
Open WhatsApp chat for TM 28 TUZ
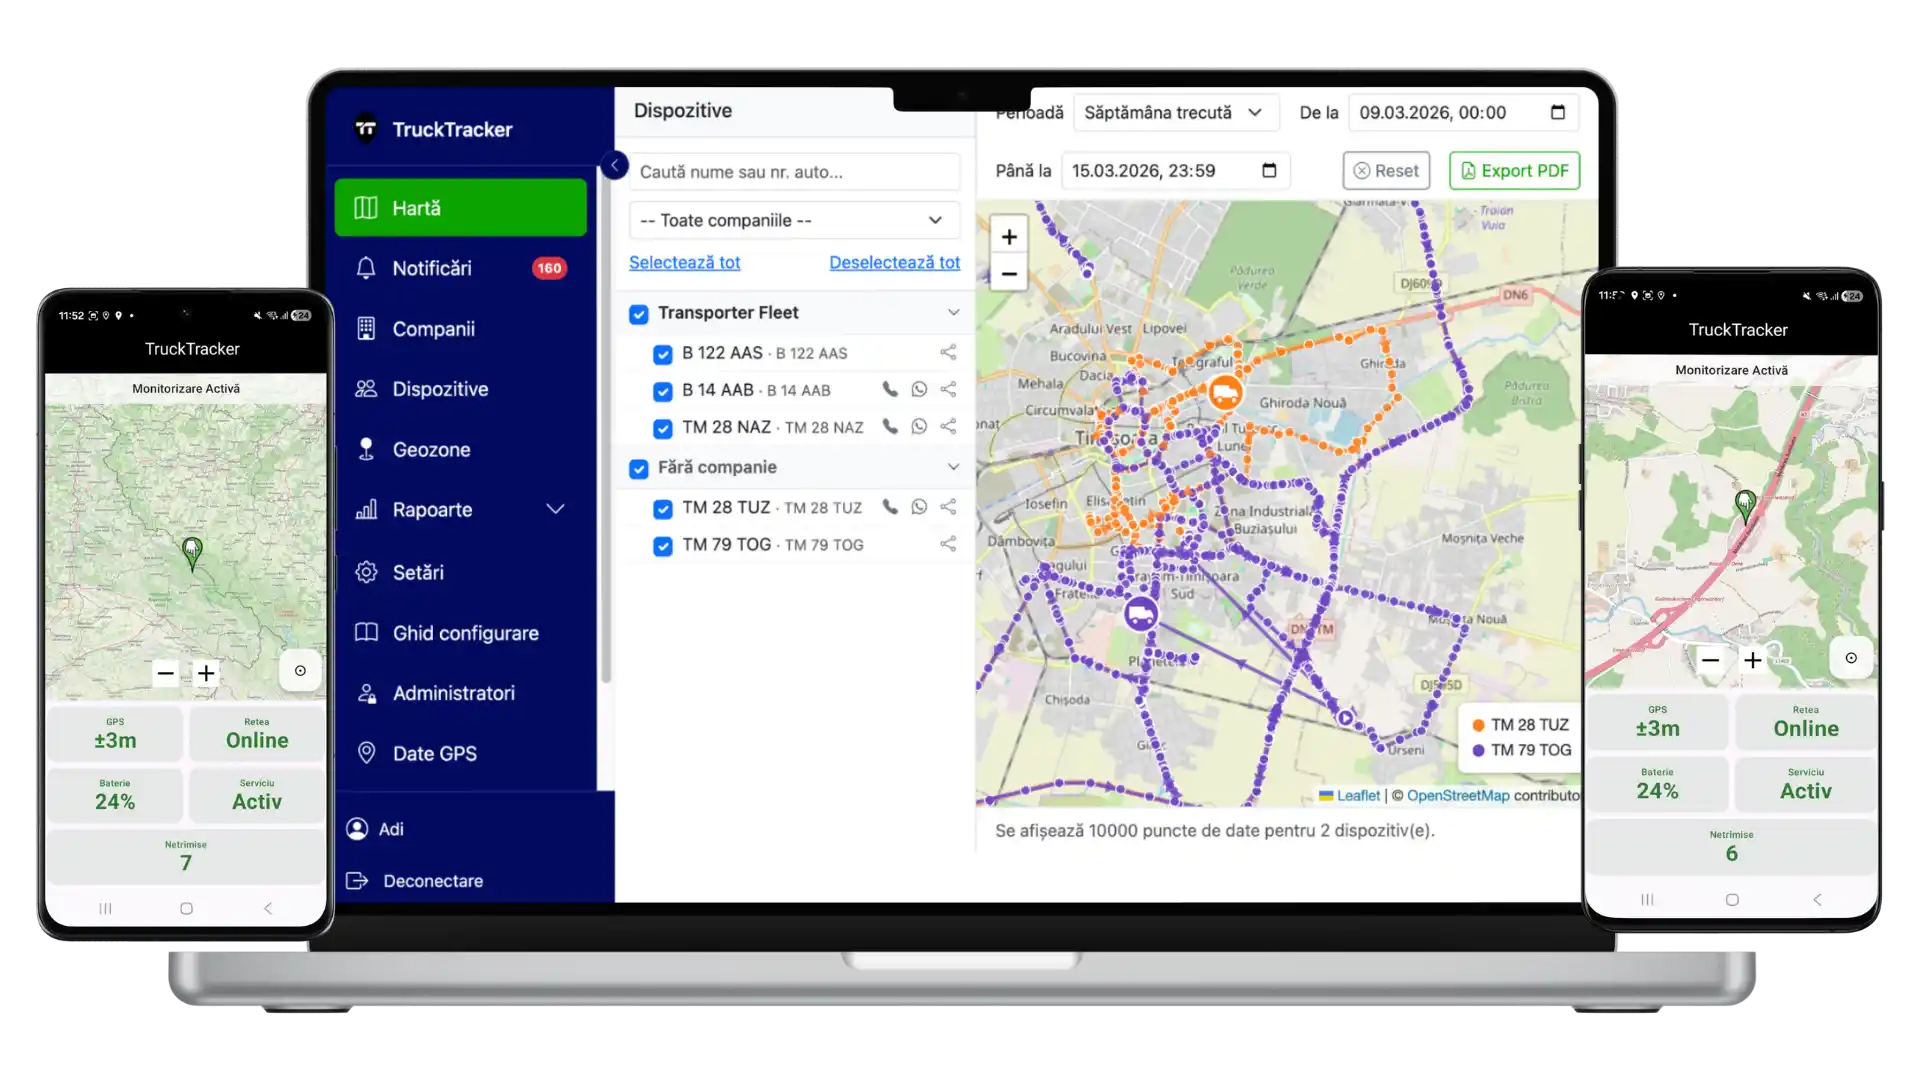point(919,507)
